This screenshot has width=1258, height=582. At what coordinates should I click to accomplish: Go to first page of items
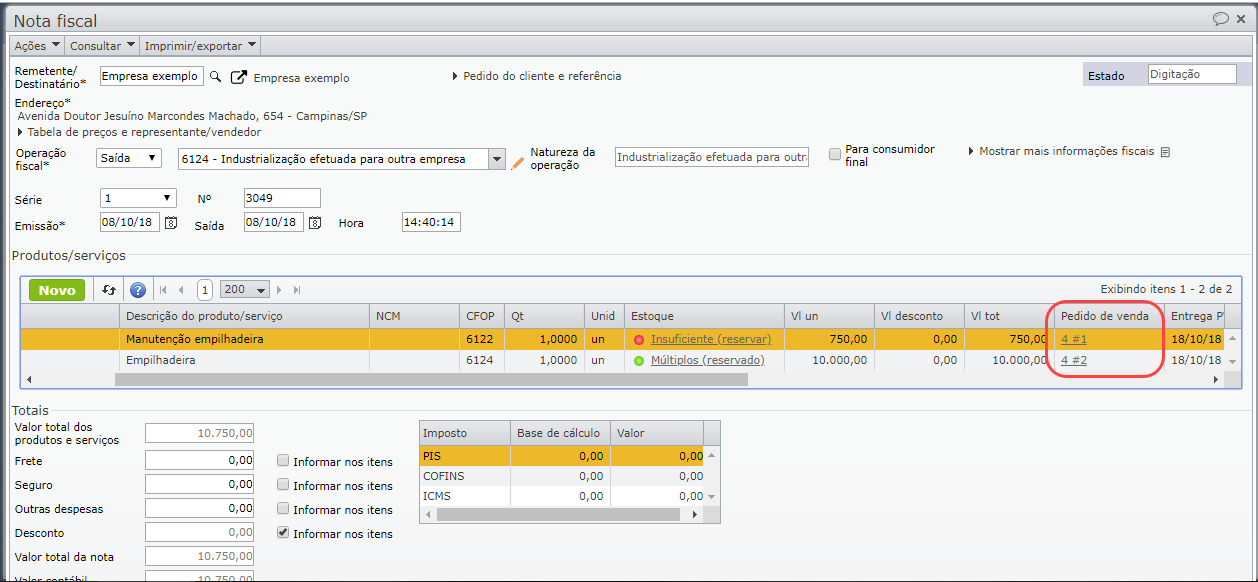[x=163, y=290]
